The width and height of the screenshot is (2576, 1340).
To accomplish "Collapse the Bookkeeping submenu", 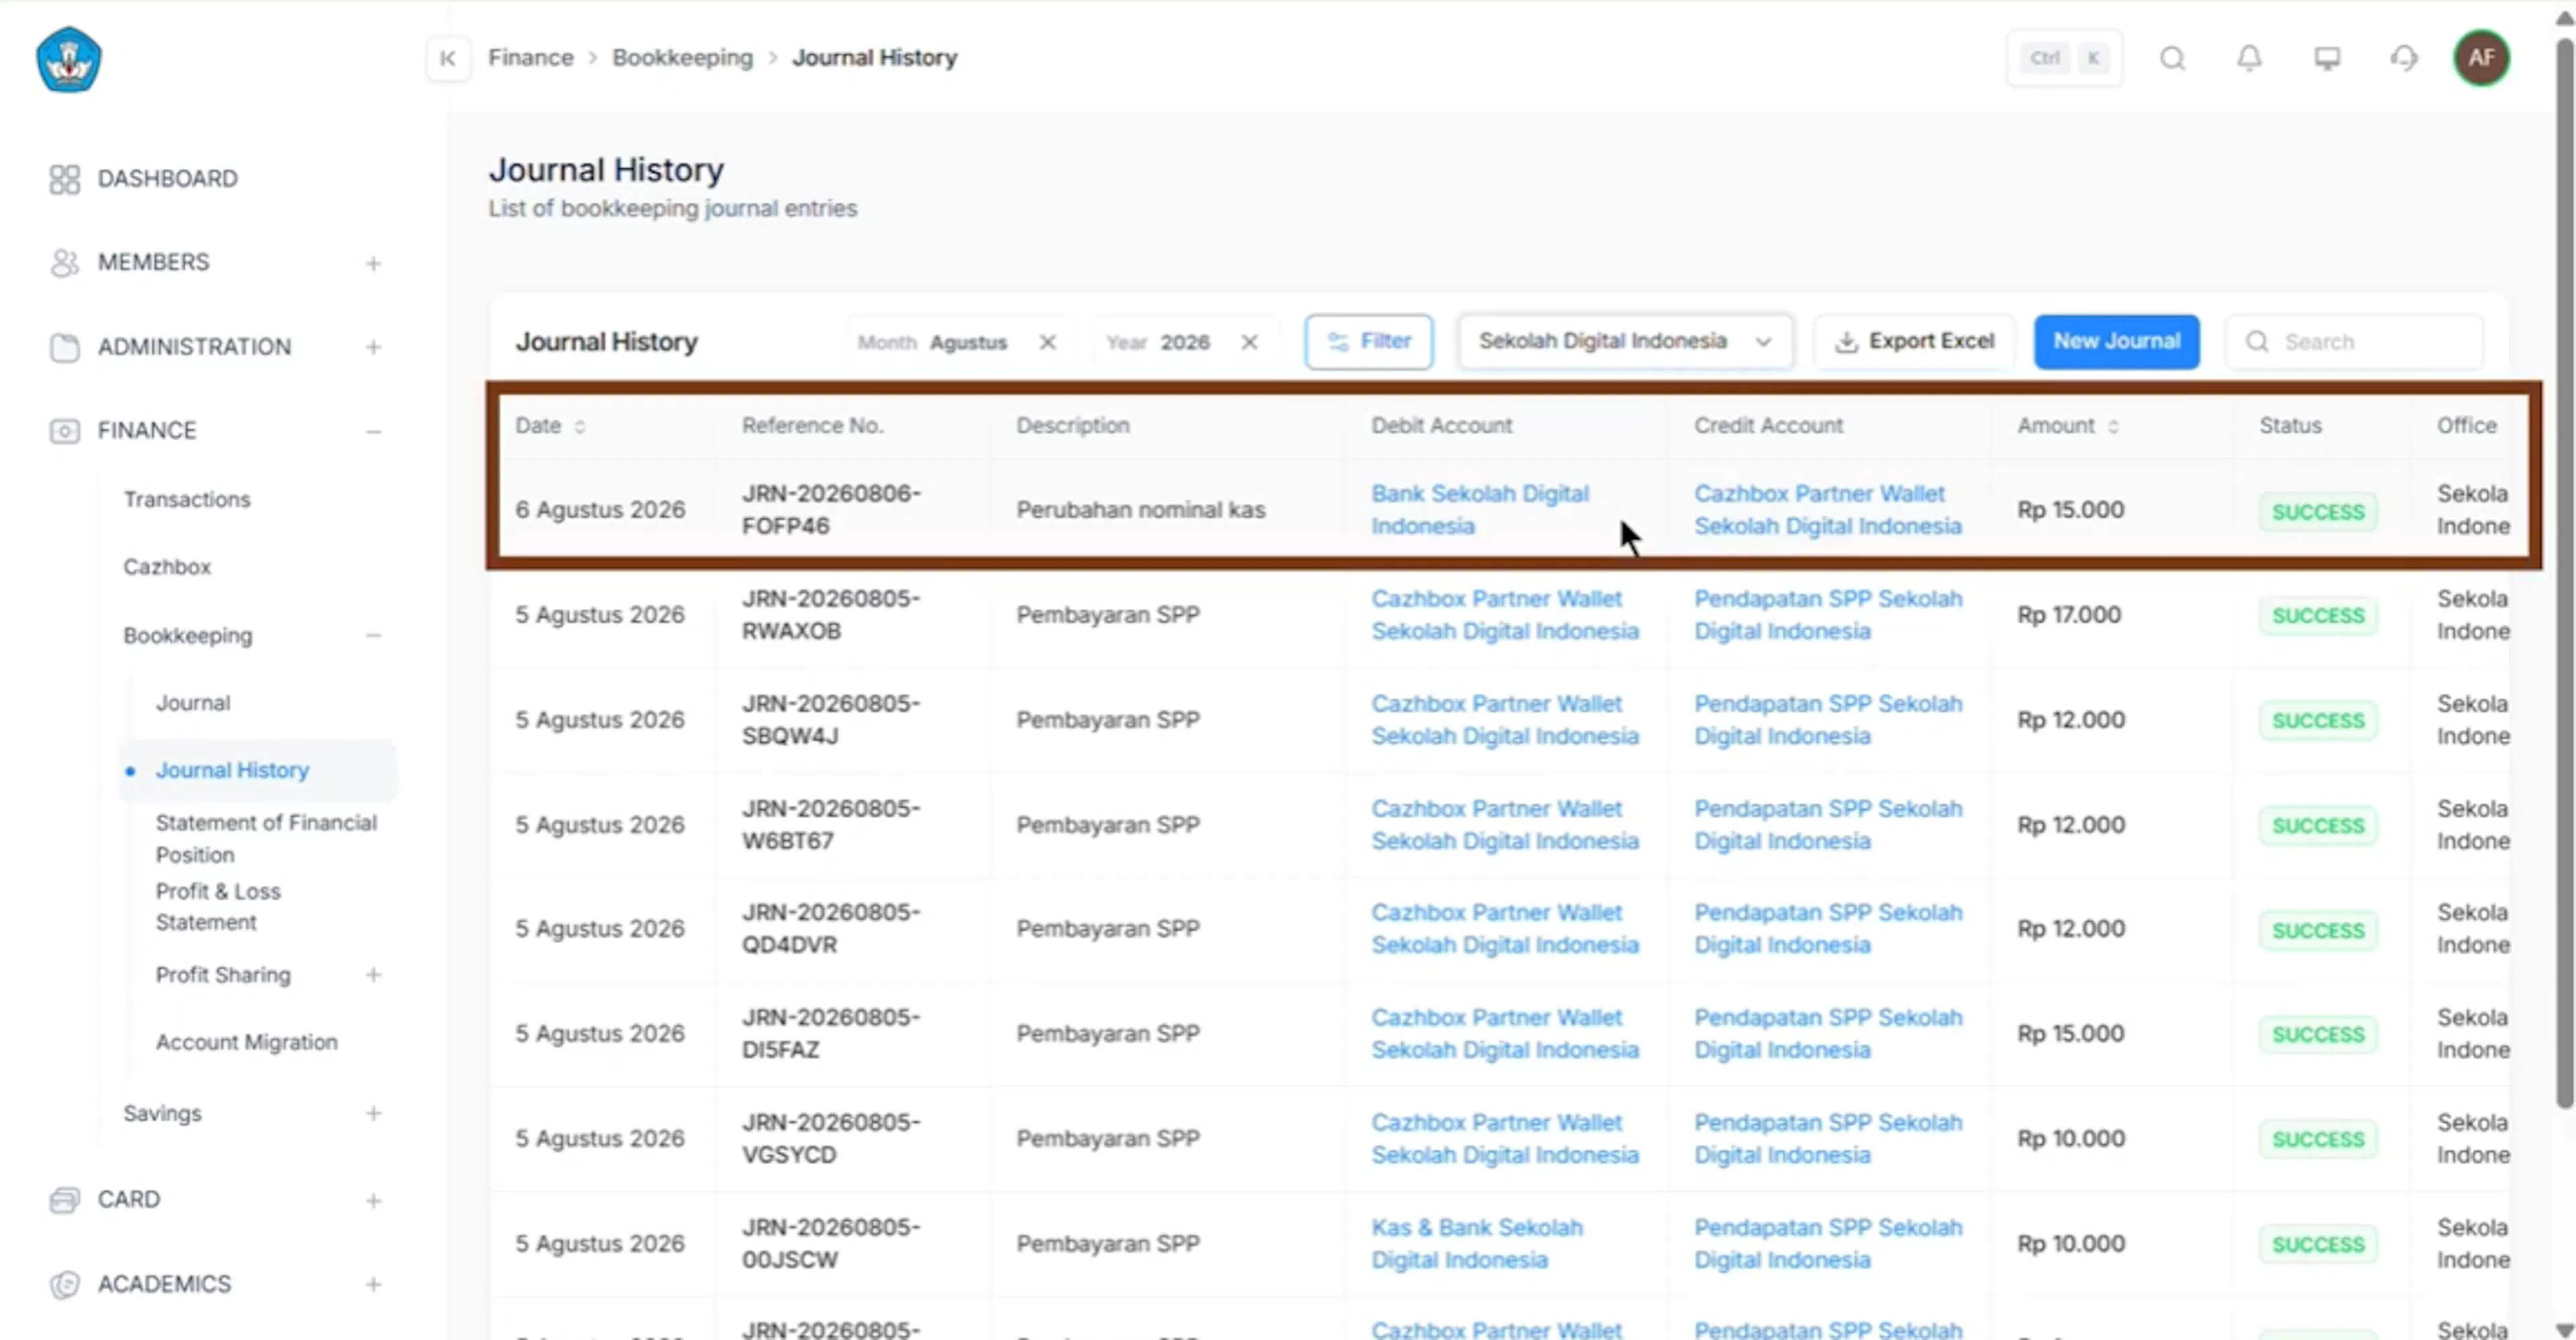I will tap(373, 636).
